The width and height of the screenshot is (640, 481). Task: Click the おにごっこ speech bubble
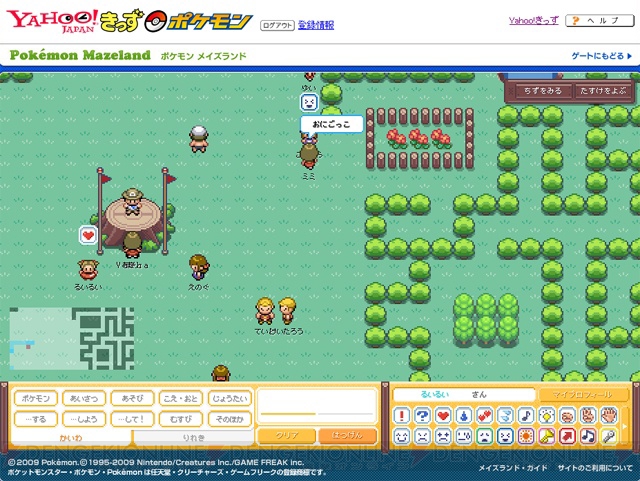(331, 124)
